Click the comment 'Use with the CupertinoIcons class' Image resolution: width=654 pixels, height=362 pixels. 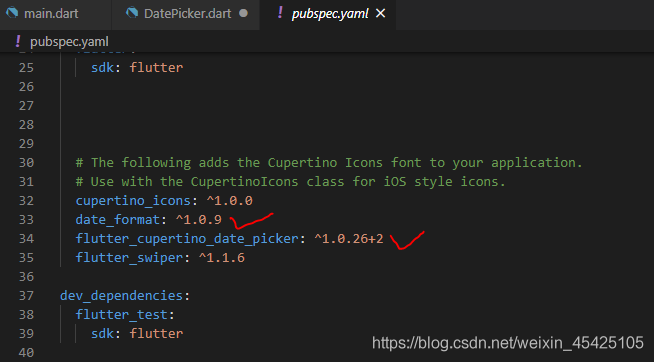[290, 181]
